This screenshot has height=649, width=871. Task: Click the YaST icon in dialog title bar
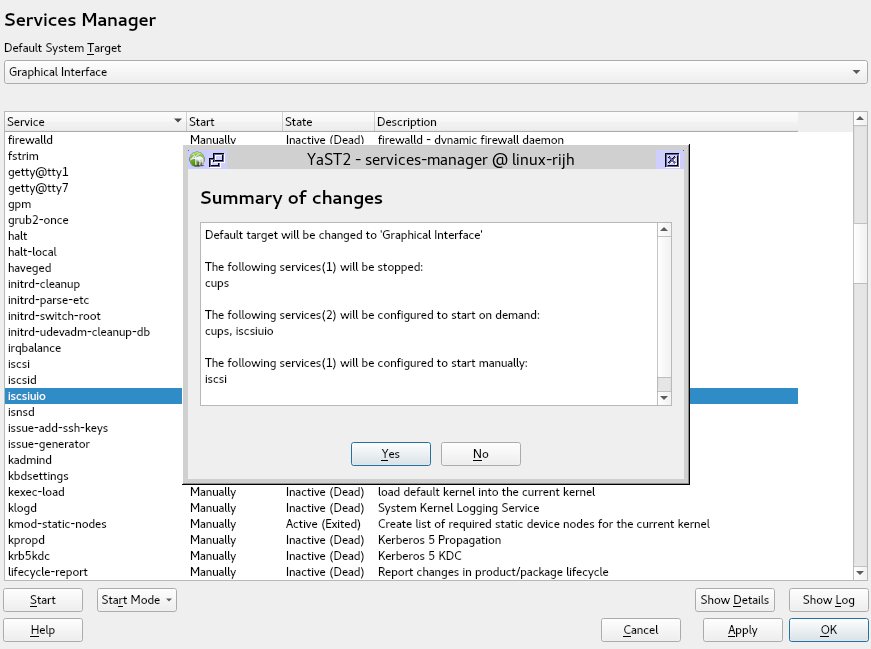click(197, 159)
